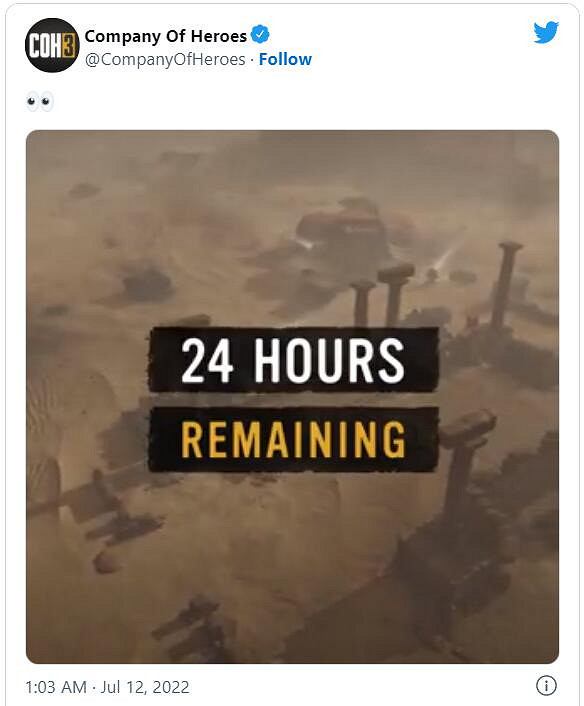
Task: Play the sandstorm teaser video
Action: [x=292, y=397]
